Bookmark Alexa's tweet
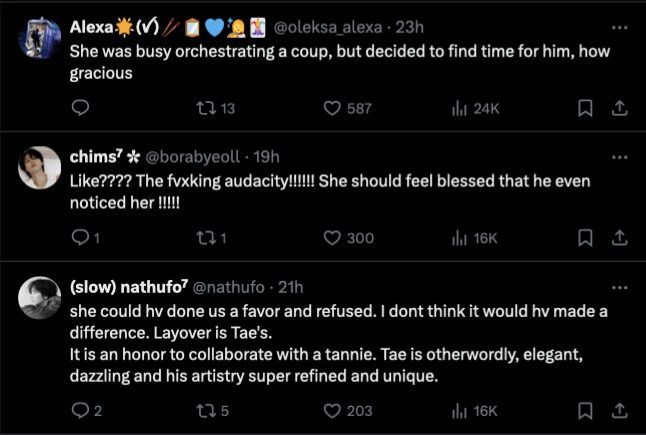 pos(586,108)
